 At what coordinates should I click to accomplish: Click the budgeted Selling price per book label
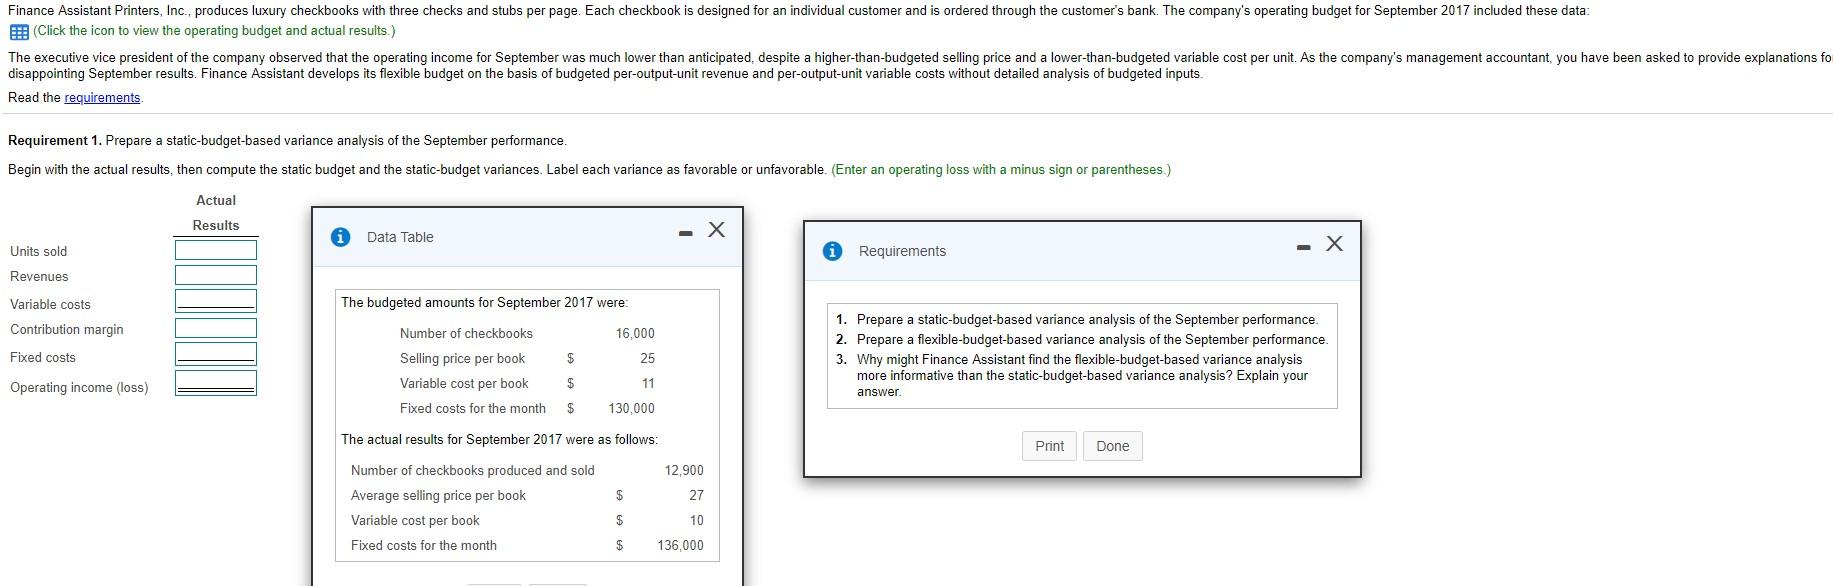pos(462,358)
